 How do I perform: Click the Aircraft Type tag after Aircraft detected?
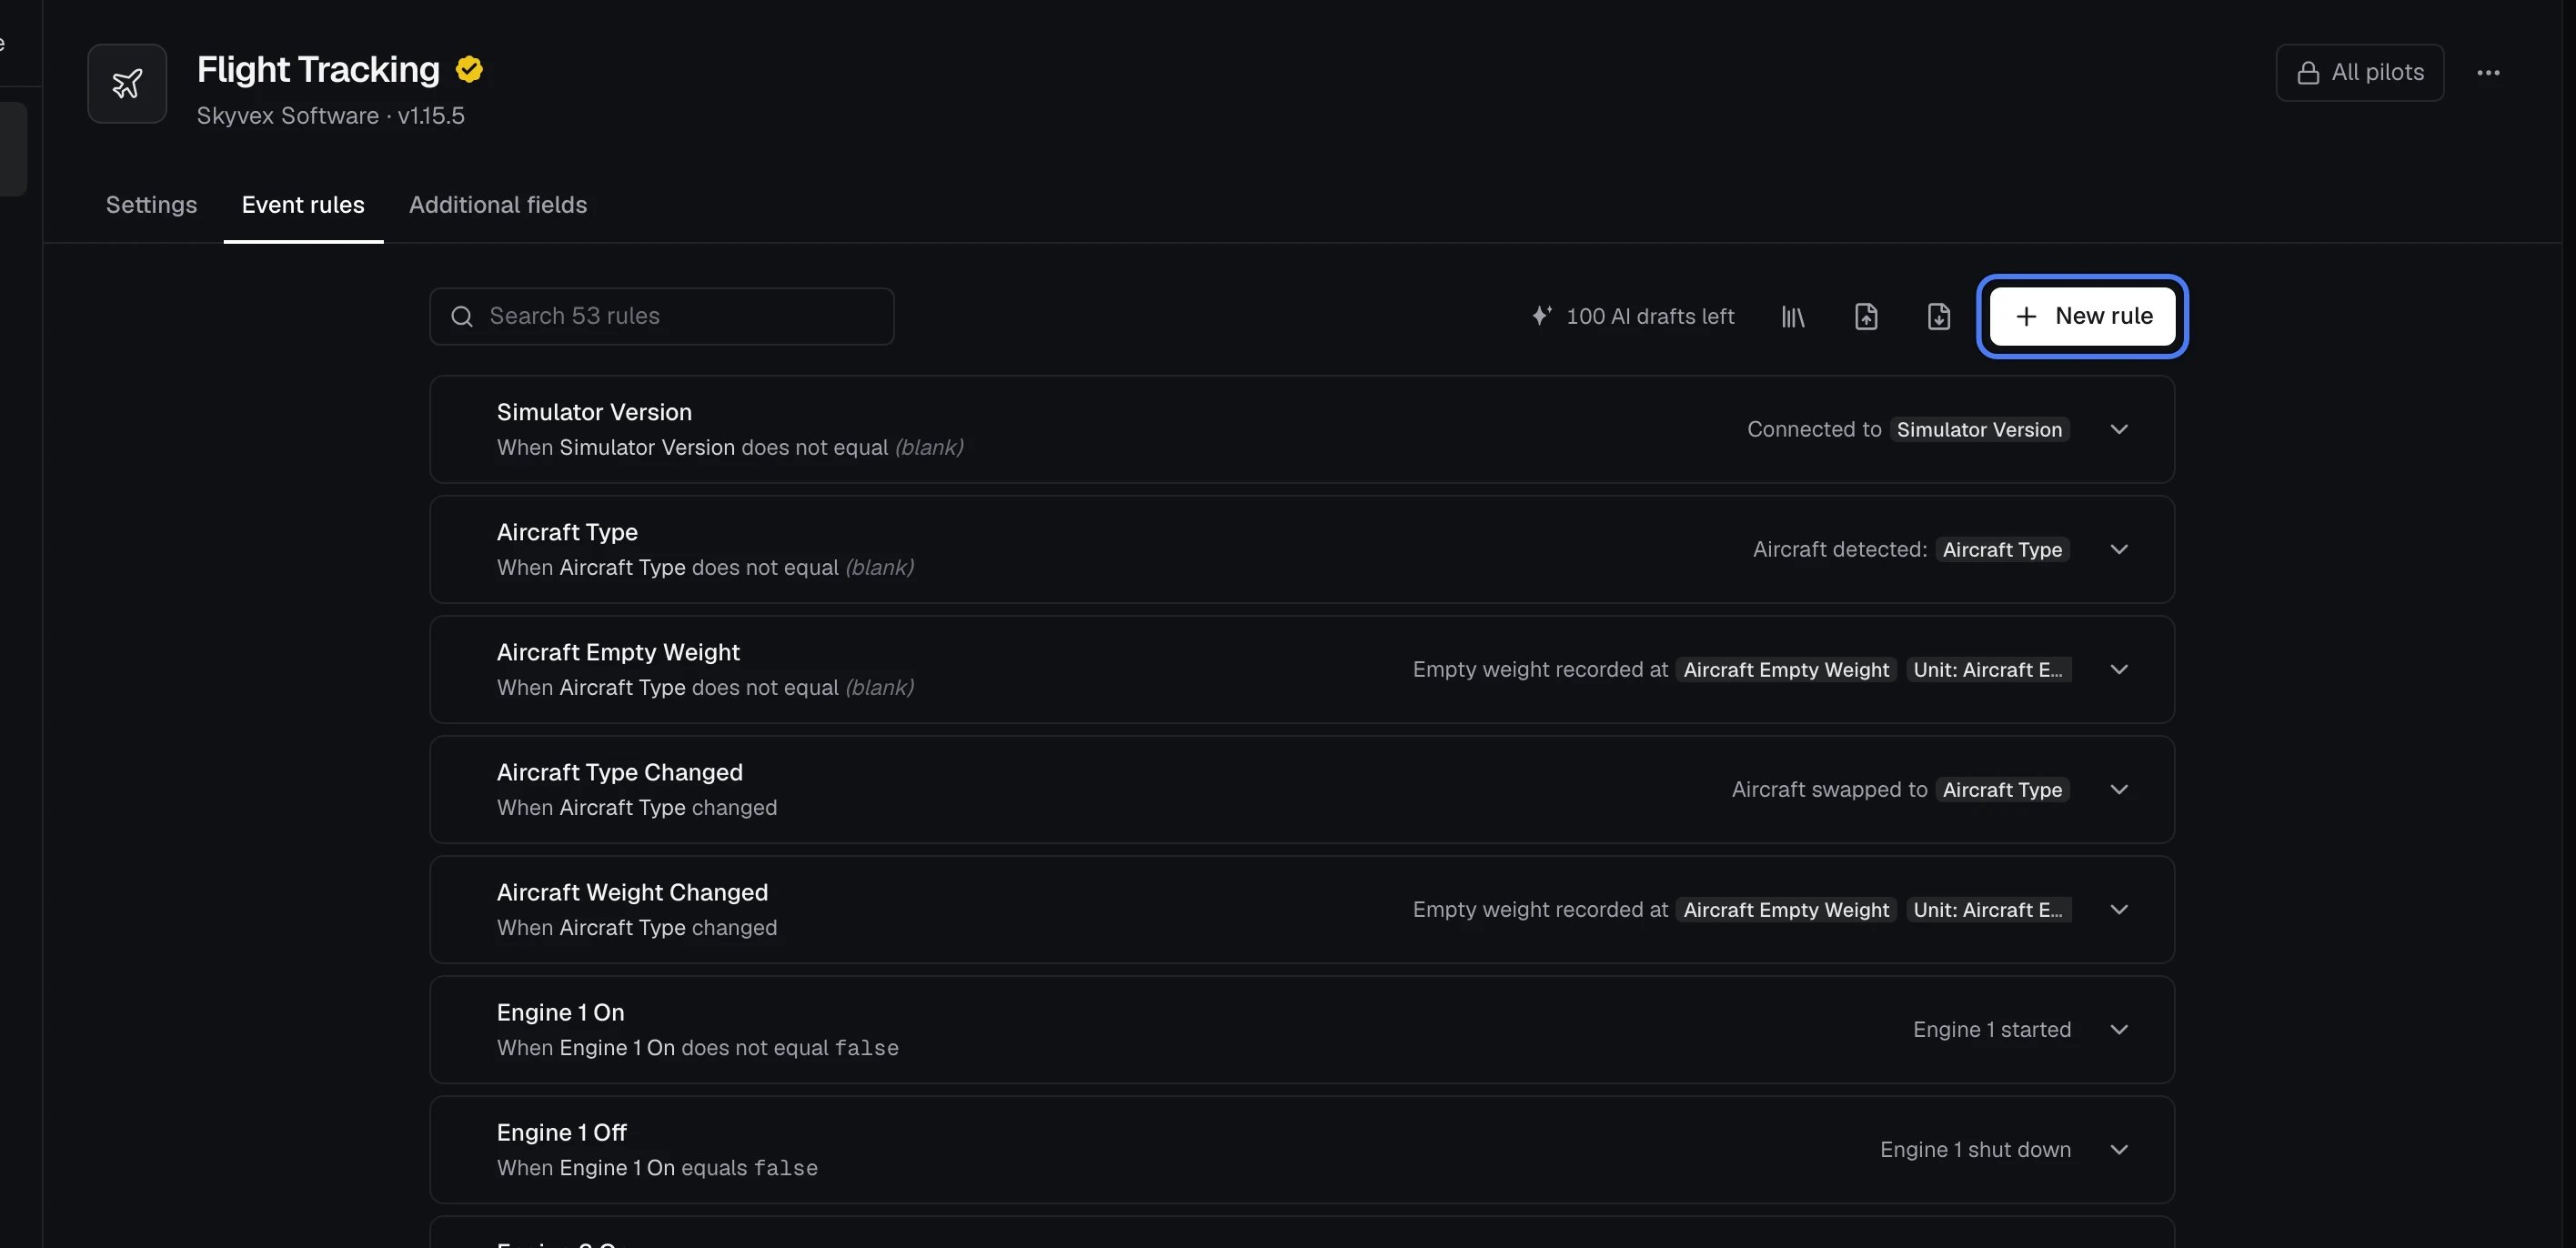[x=2002, y=549]
